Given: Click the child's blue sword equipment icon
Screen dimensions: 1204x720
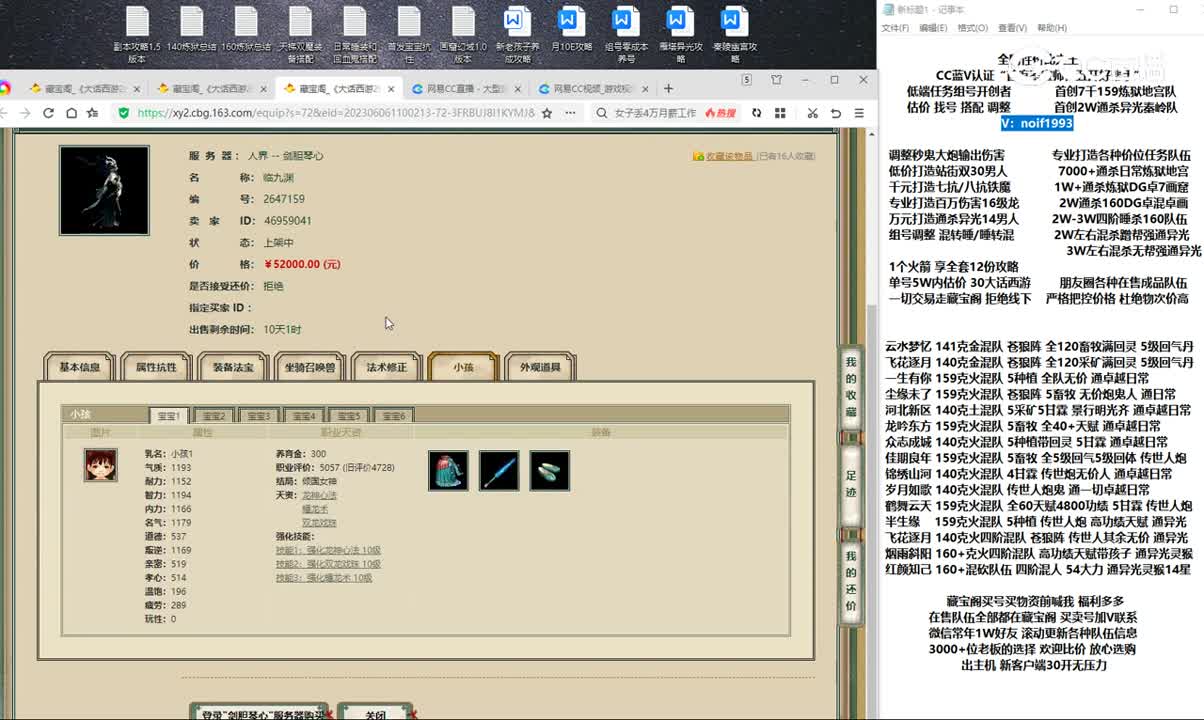Looking at the screenshot, I should (499, 470).
